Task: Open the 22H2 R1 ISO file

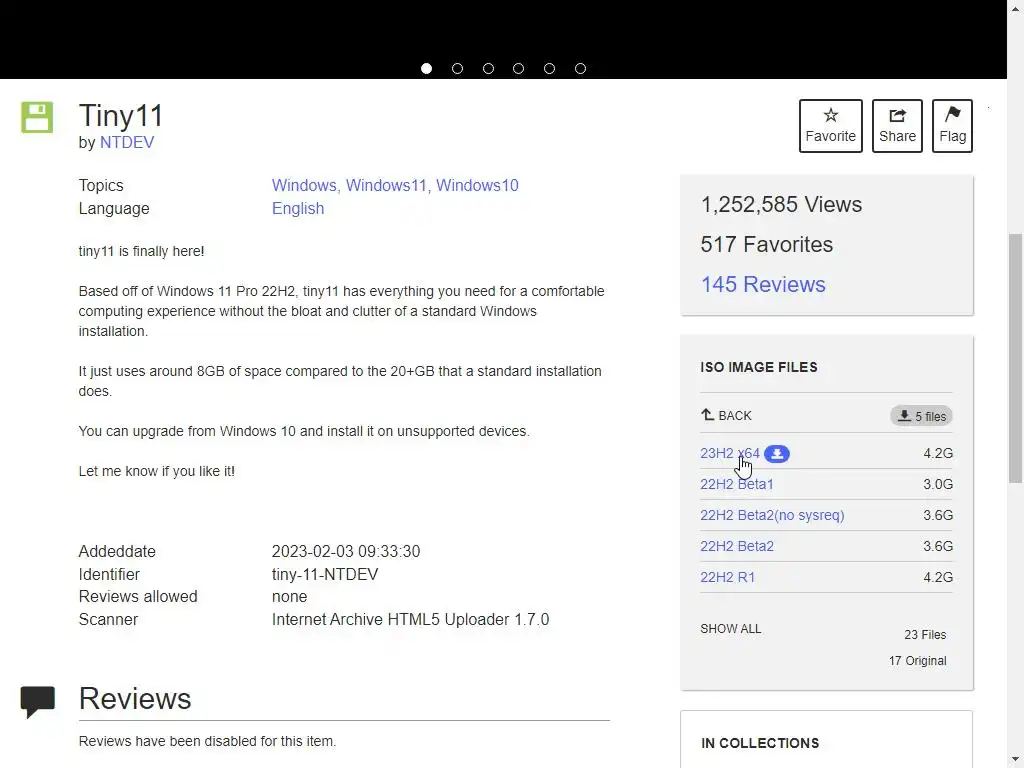Action: pyautogui.click(x=728, y=577)
